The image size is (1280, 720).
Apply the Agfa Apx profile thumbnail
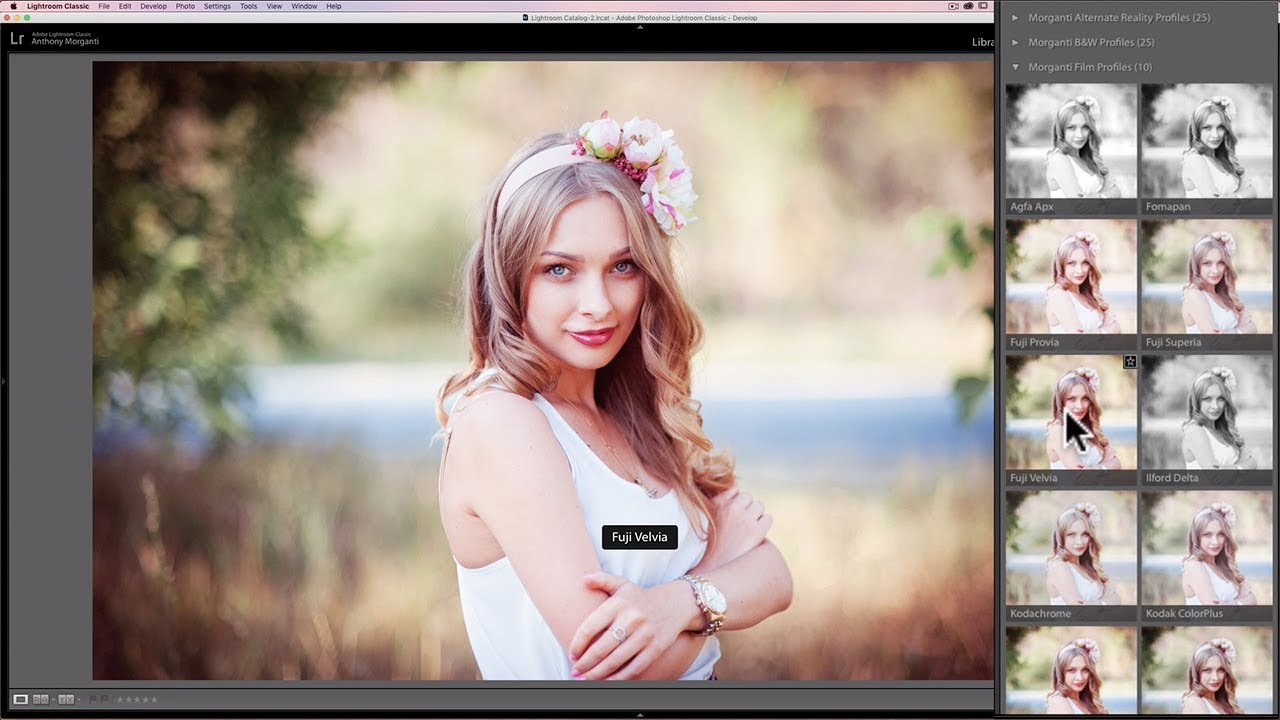pyautogui.click(x=1071, y=140)
